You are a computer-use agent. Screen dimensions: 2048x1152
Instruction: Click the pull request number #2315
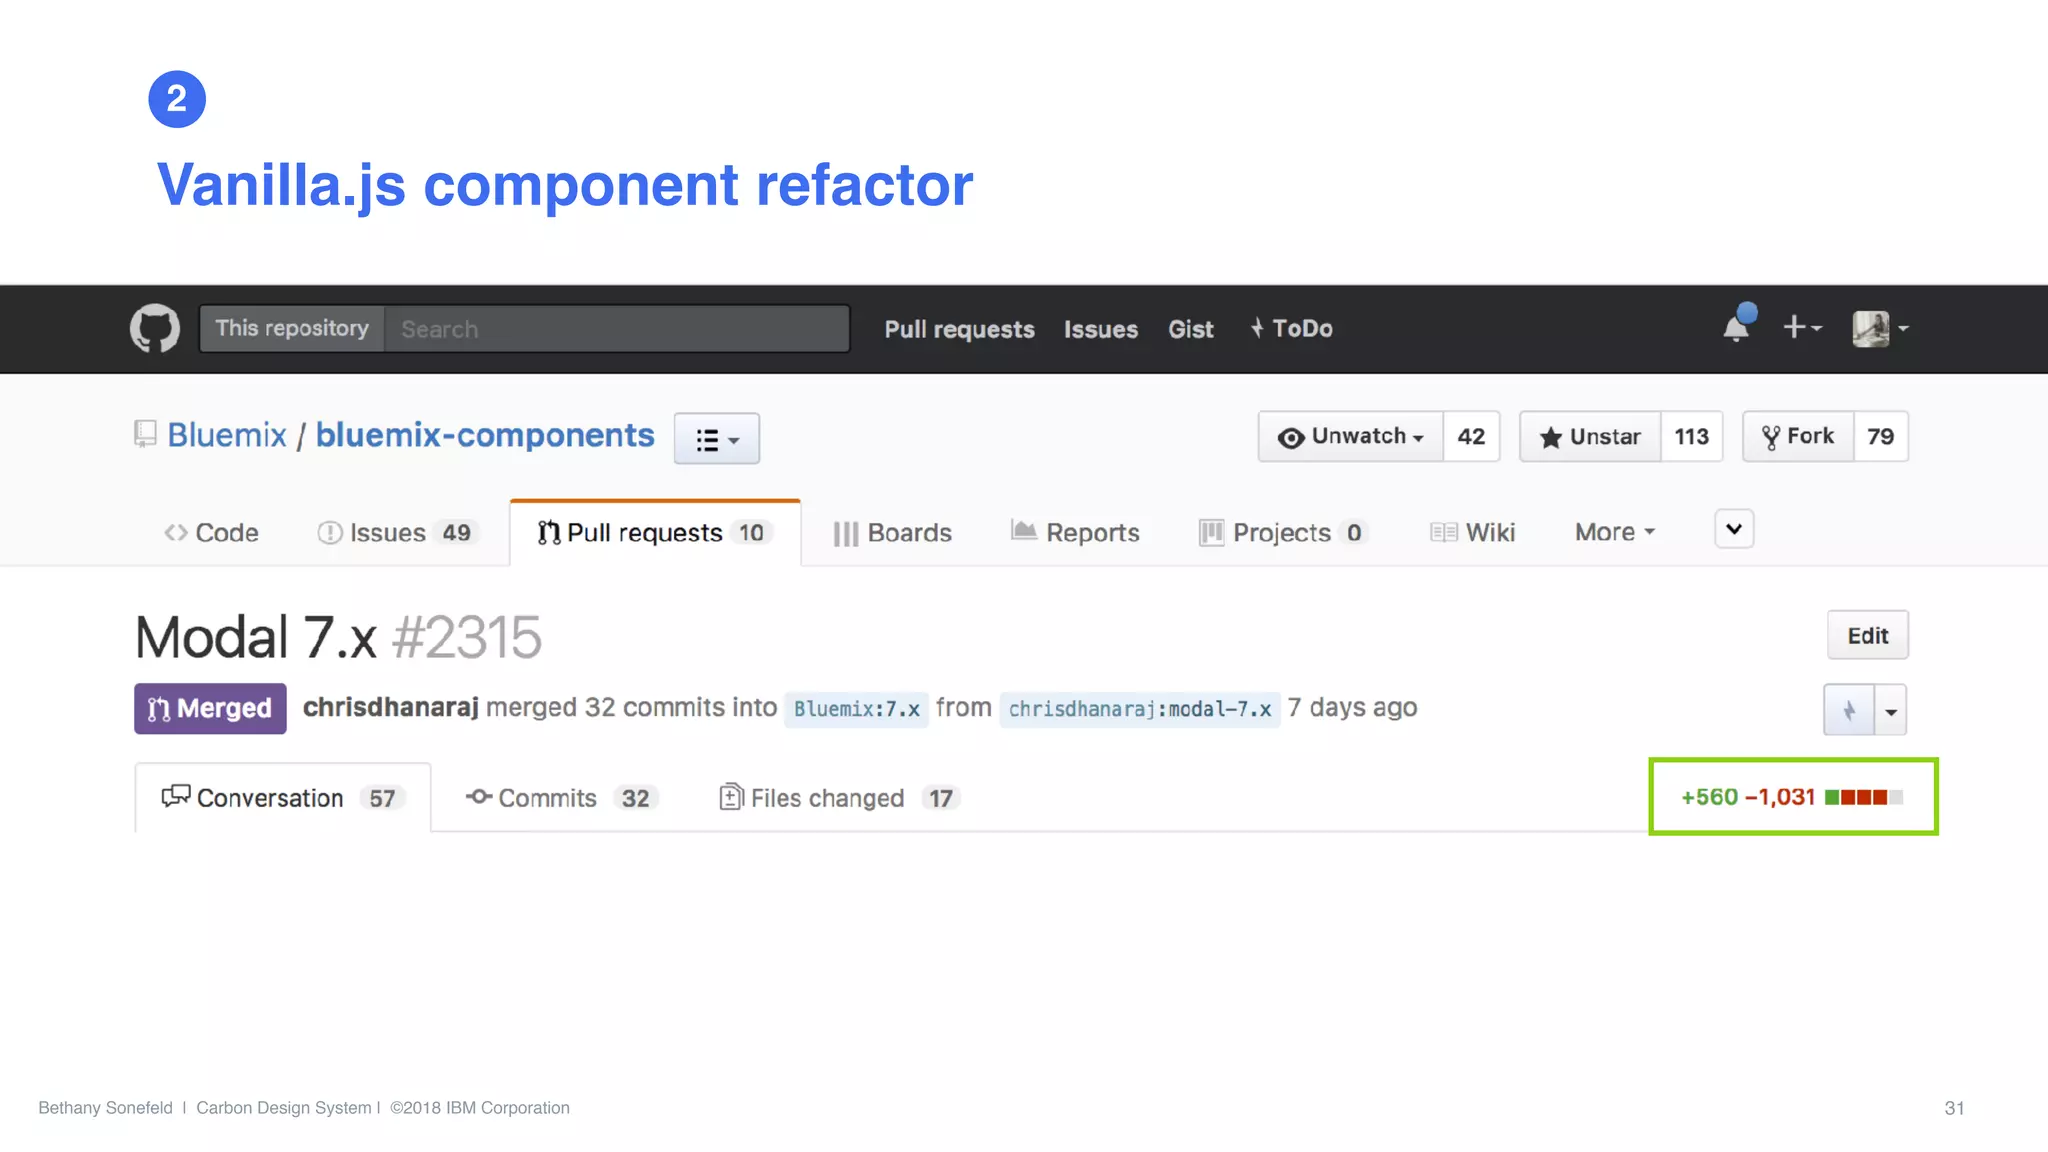(x=467, y=637)
